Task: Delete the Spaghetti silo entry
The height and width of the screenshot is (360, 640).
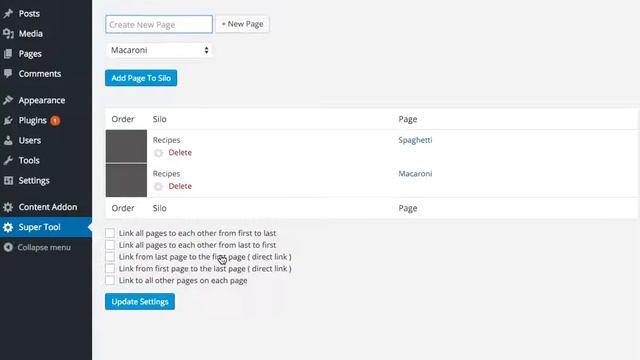Action: click(x=180, y=153)
